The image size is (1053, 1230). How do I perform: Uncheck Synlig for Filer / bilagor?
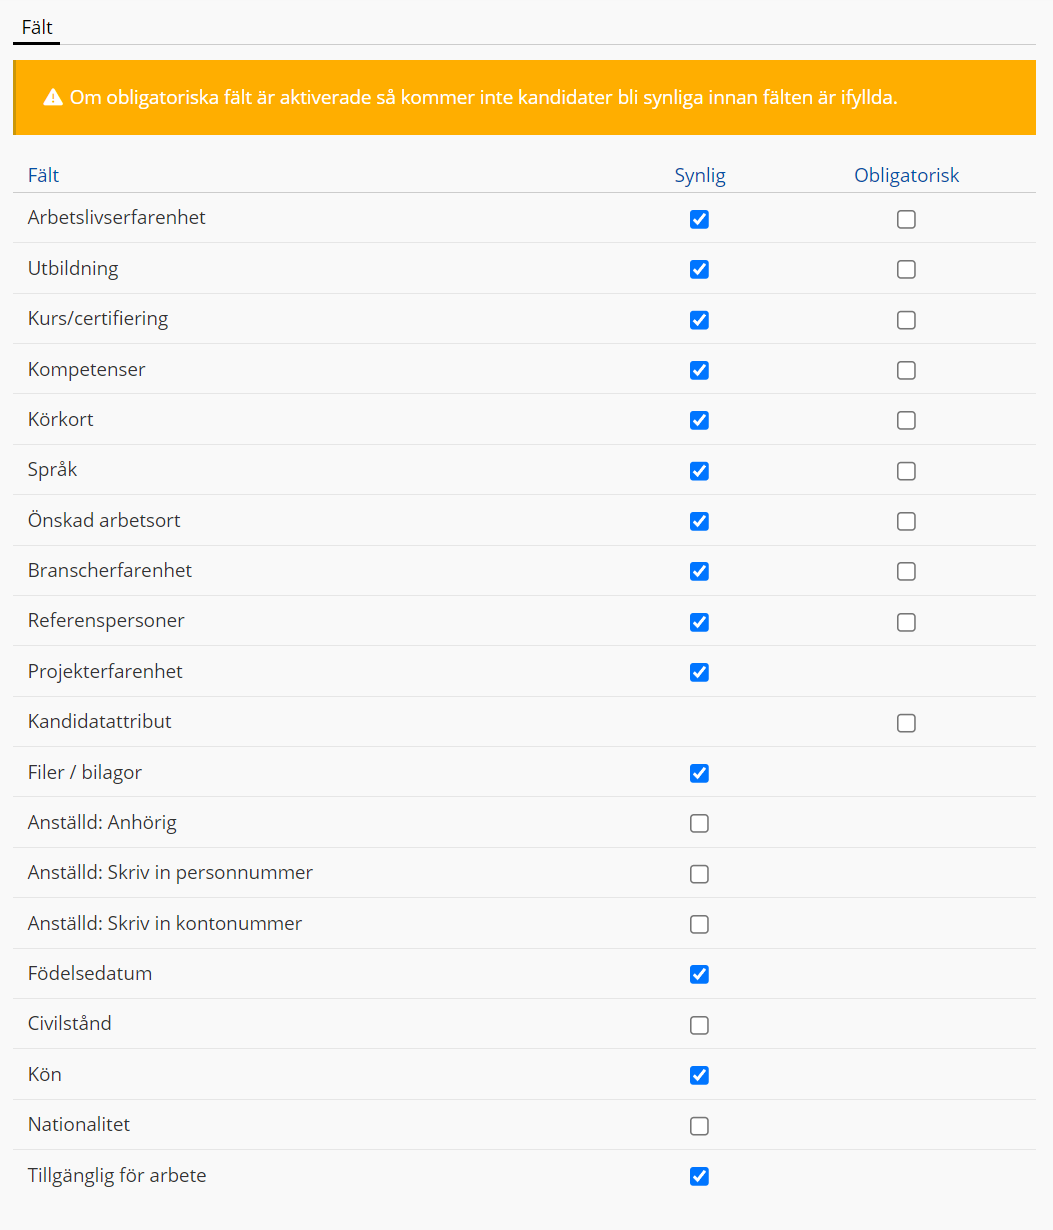click(699, 773)
